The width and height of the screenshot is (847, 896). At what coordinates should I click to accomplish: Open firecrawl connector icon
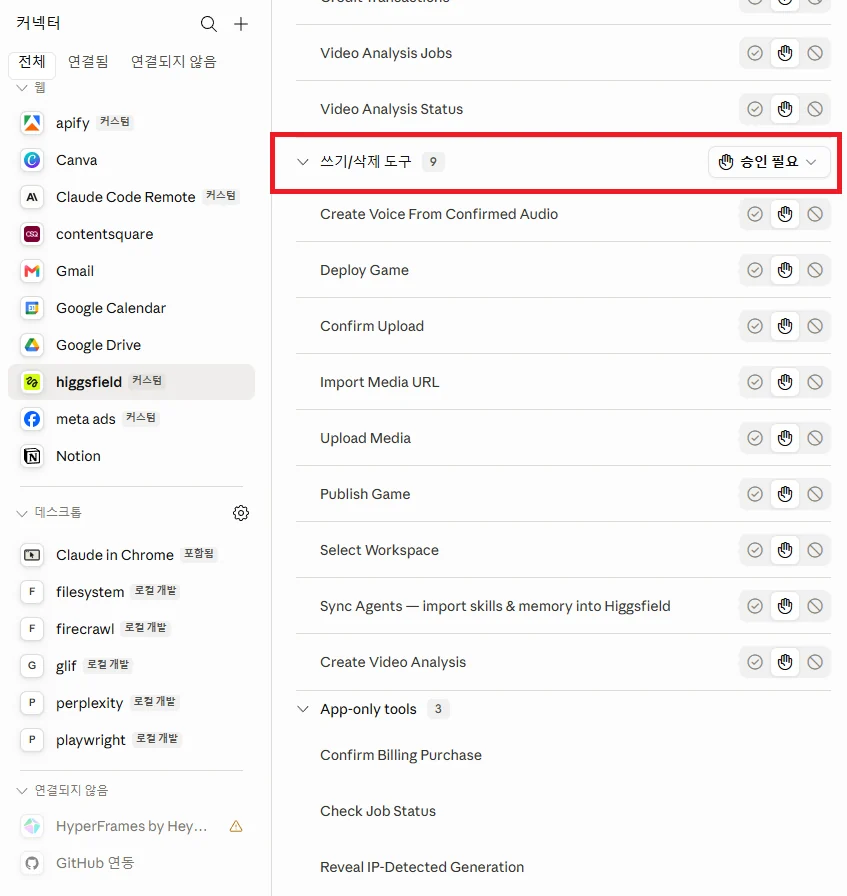point(32,629)
